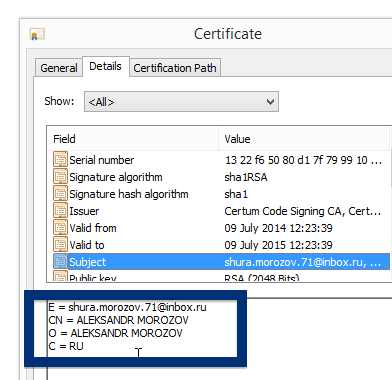Click the Serial number field icon
Image resolution: width=392 pixels, height=380 pixels.
(60, 160)
